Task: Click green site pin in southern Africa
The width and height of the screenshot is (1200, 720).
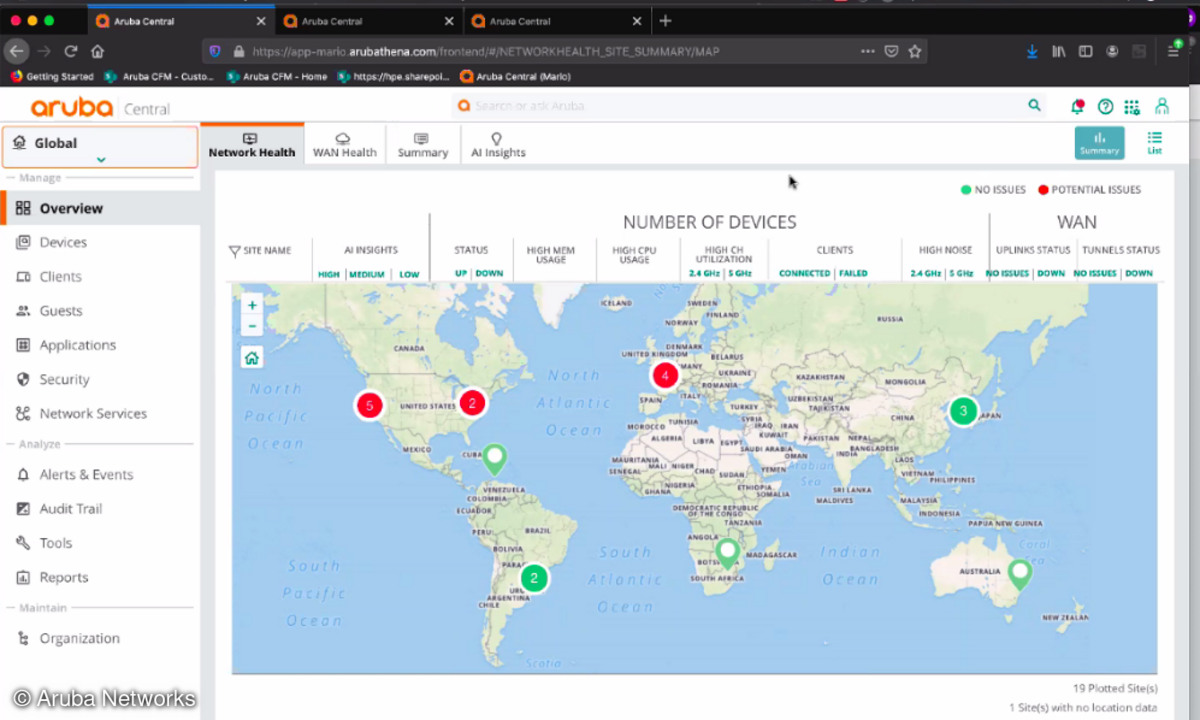Action: tap(728, 552)
